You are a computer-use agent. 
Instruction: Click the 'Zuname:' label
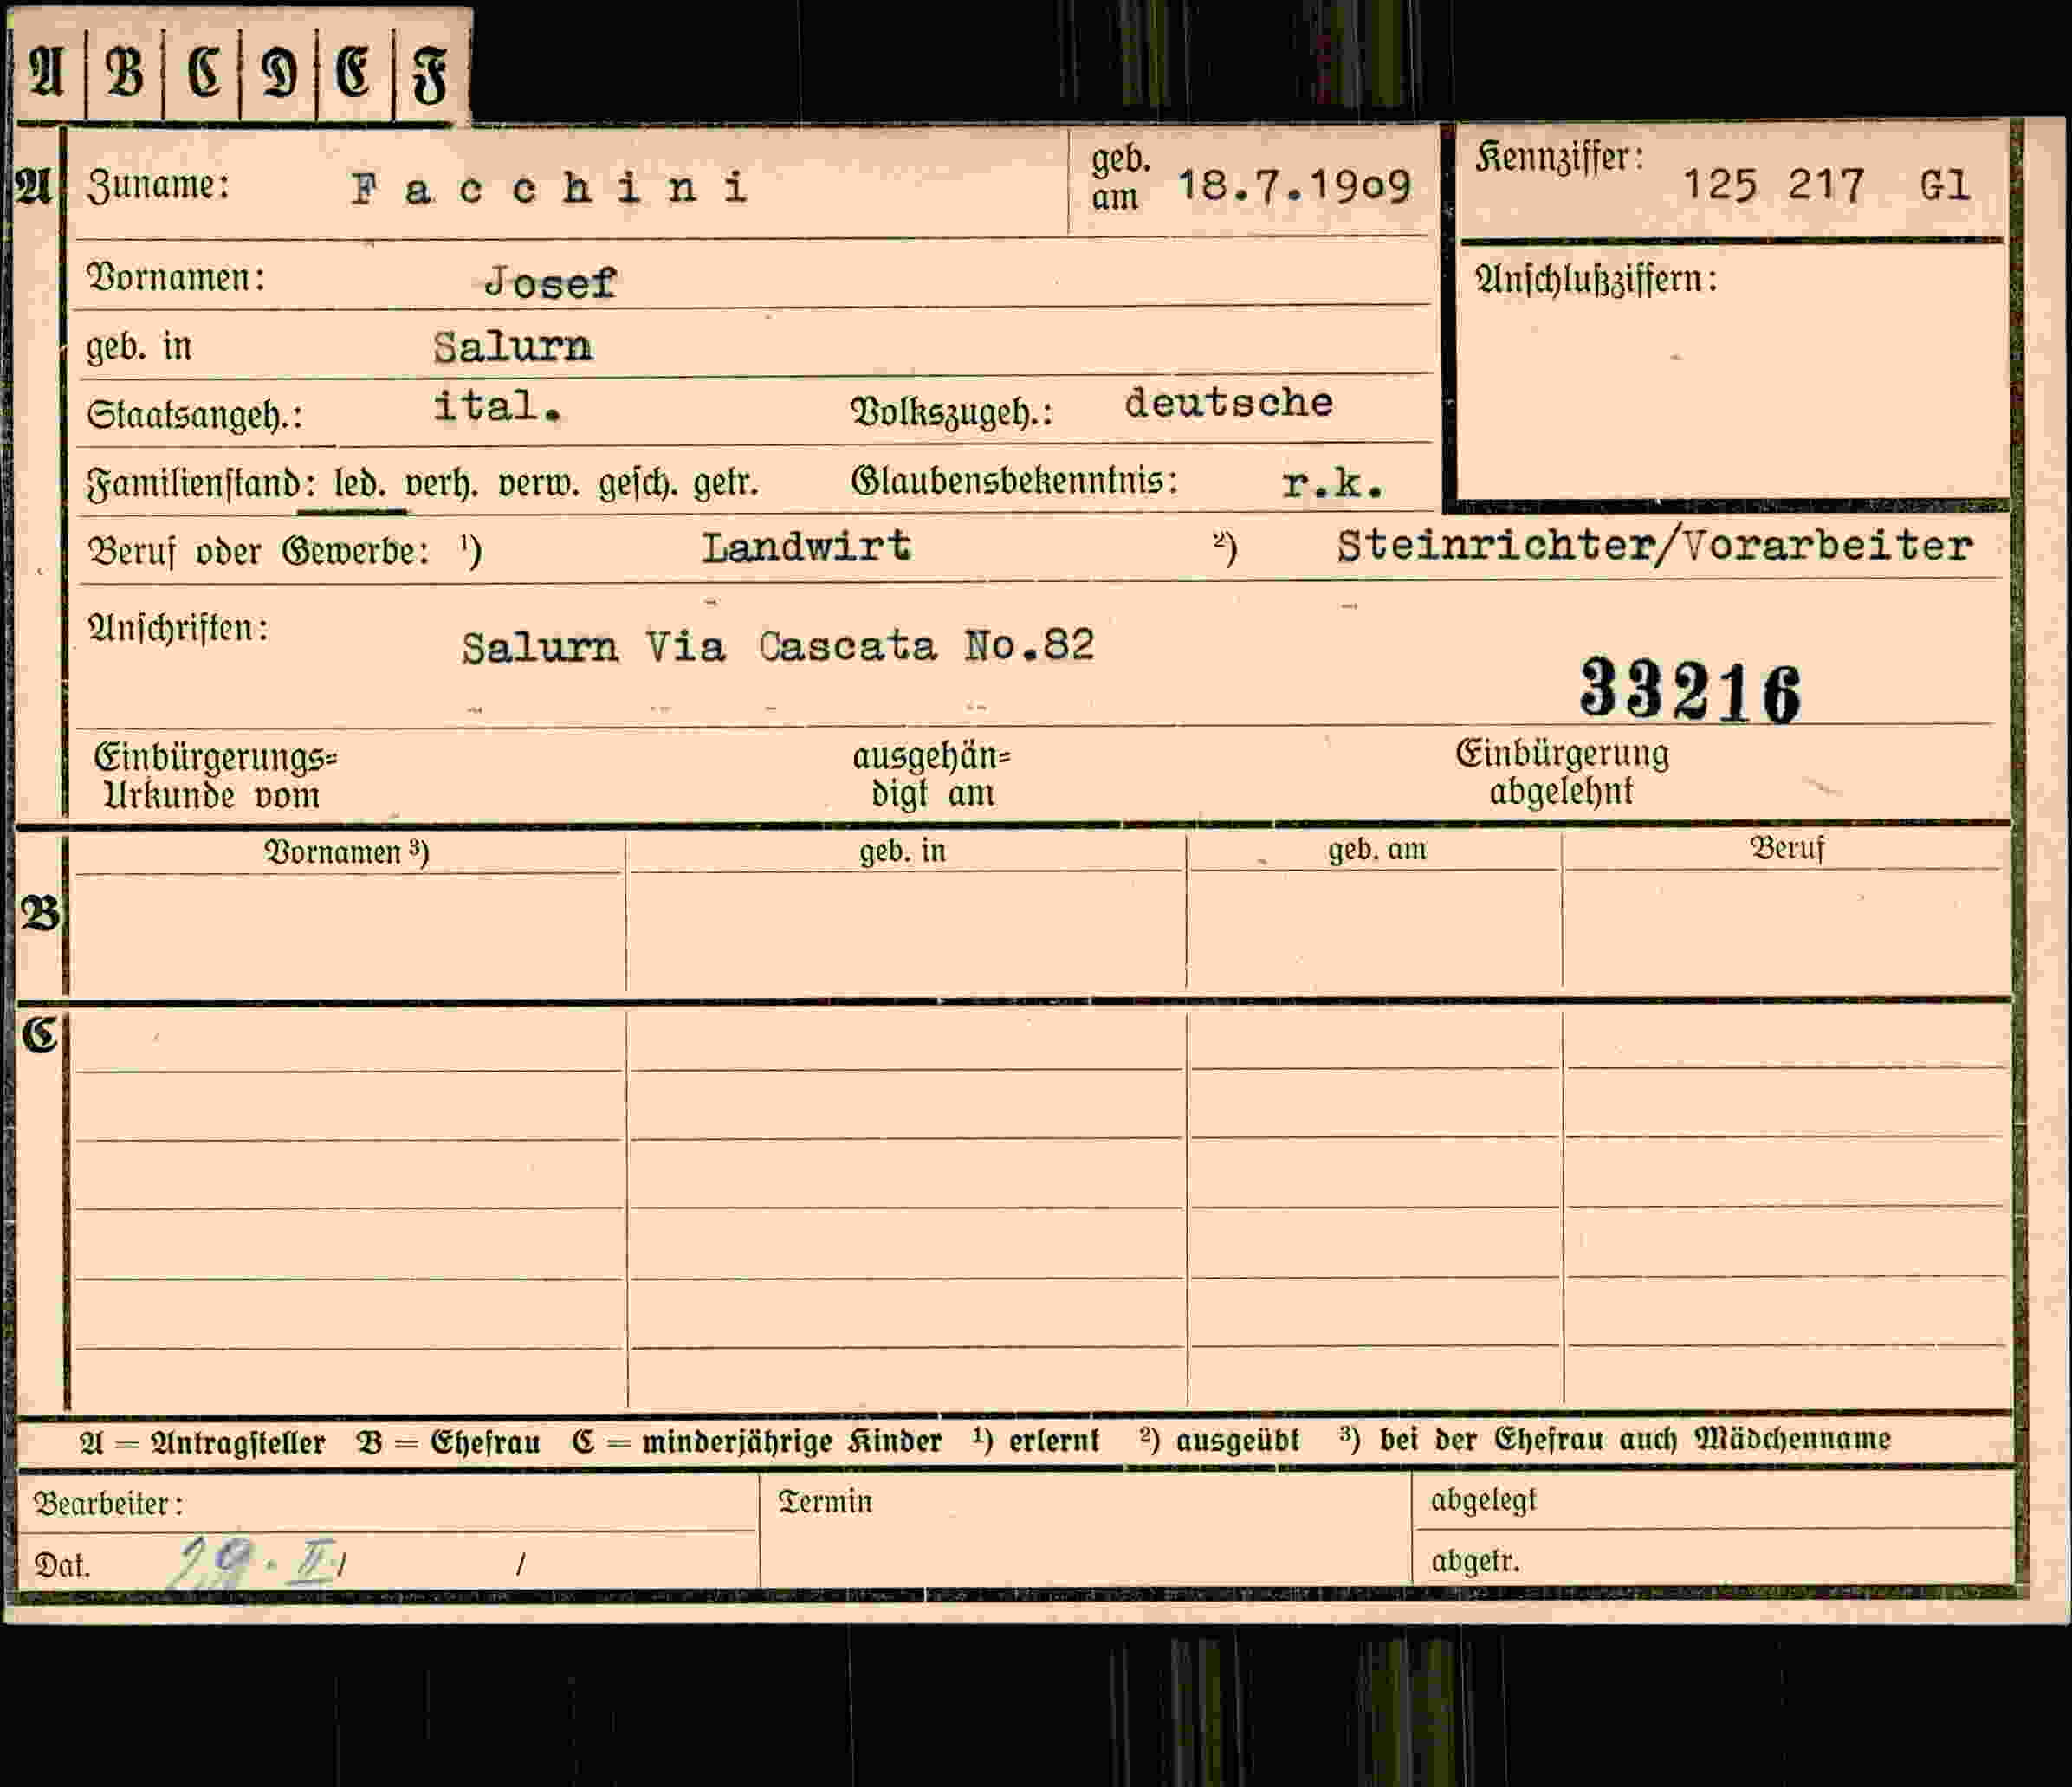(x=159, y=186)
